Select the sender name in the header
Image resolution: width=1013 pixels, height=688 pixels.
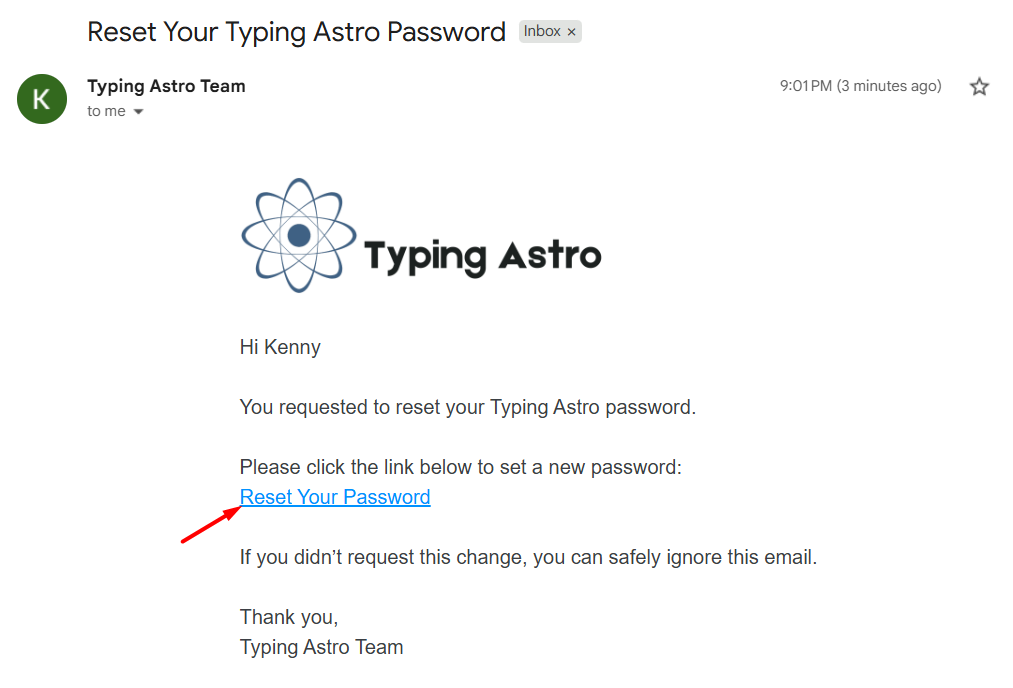coord(166,86)
